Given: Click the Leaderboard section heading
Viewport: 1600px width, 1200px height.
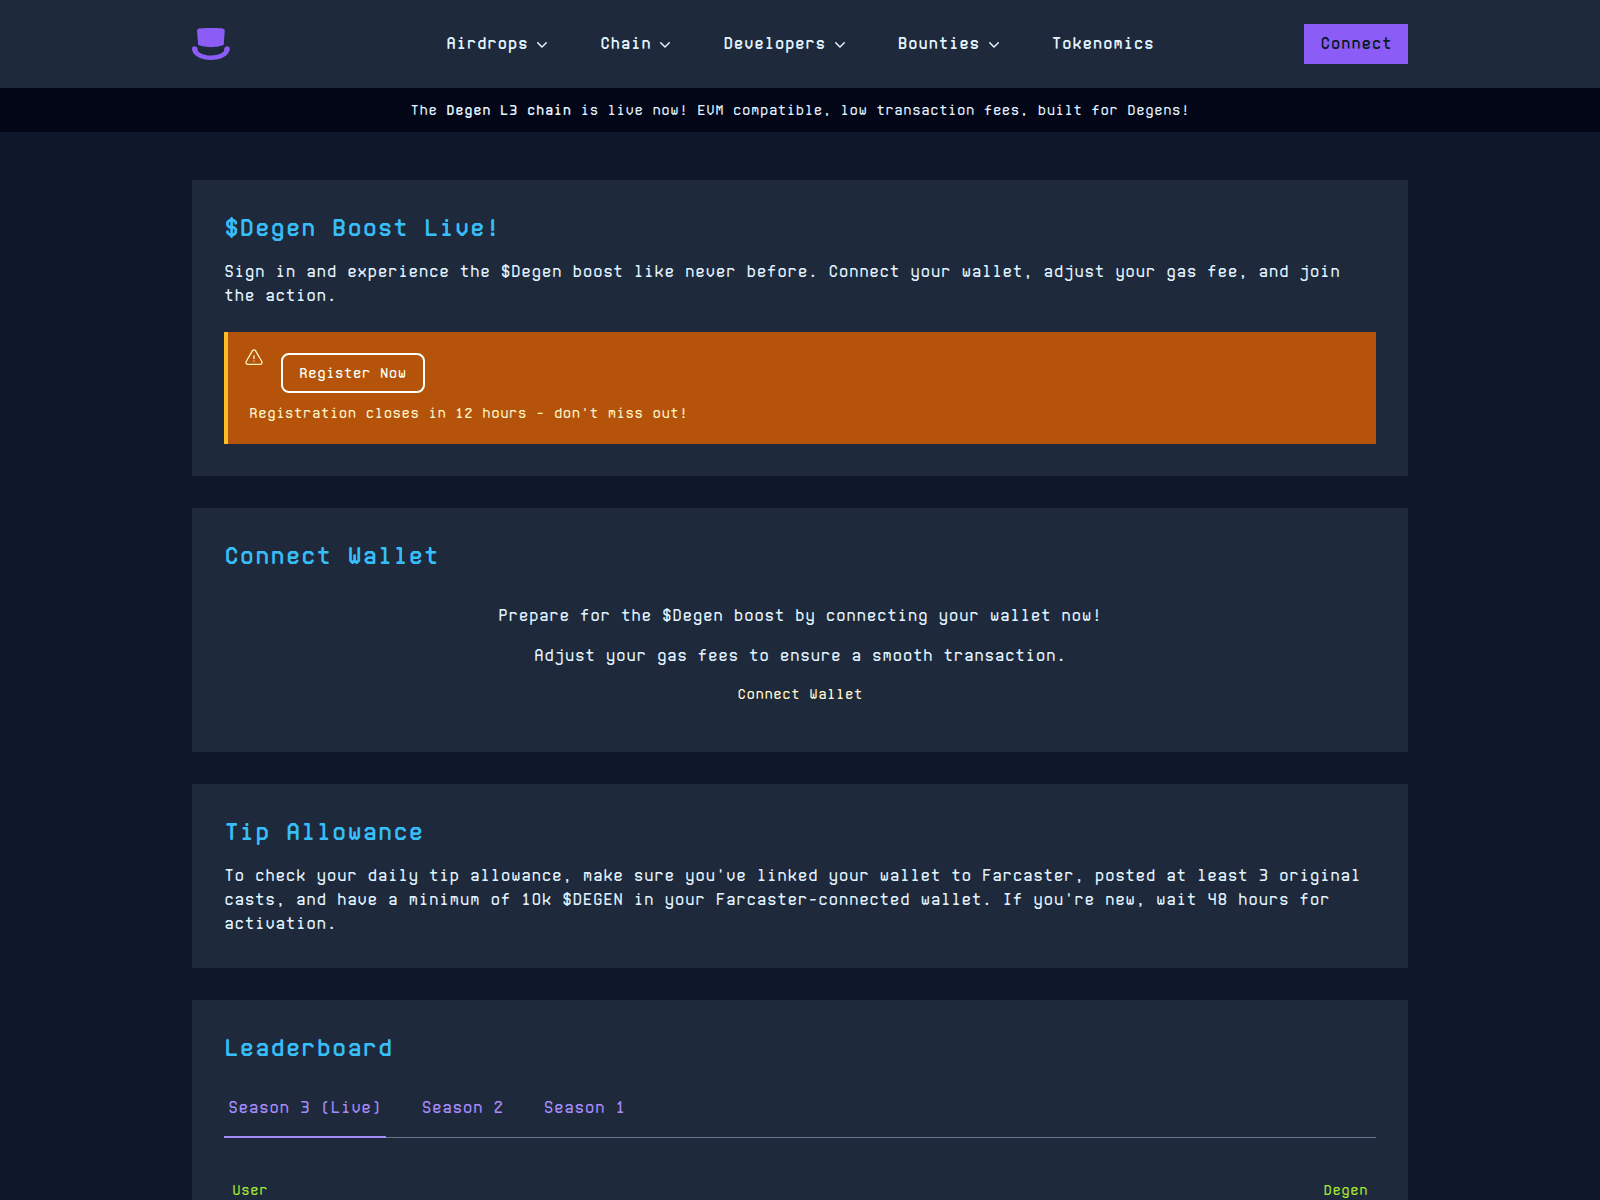Looking at the screenshot, I should pos(308,1048).
